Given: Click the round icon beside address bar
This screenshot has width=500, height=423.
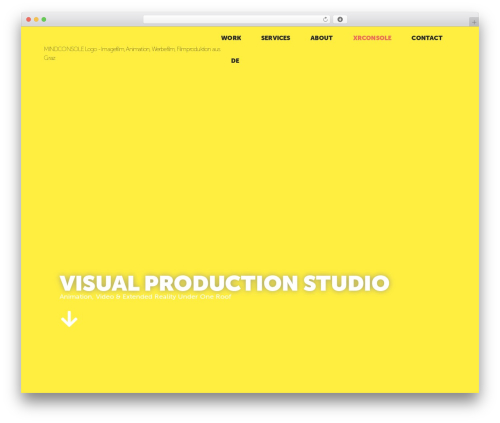Looking at the screenshot, I should click(340, 19).
